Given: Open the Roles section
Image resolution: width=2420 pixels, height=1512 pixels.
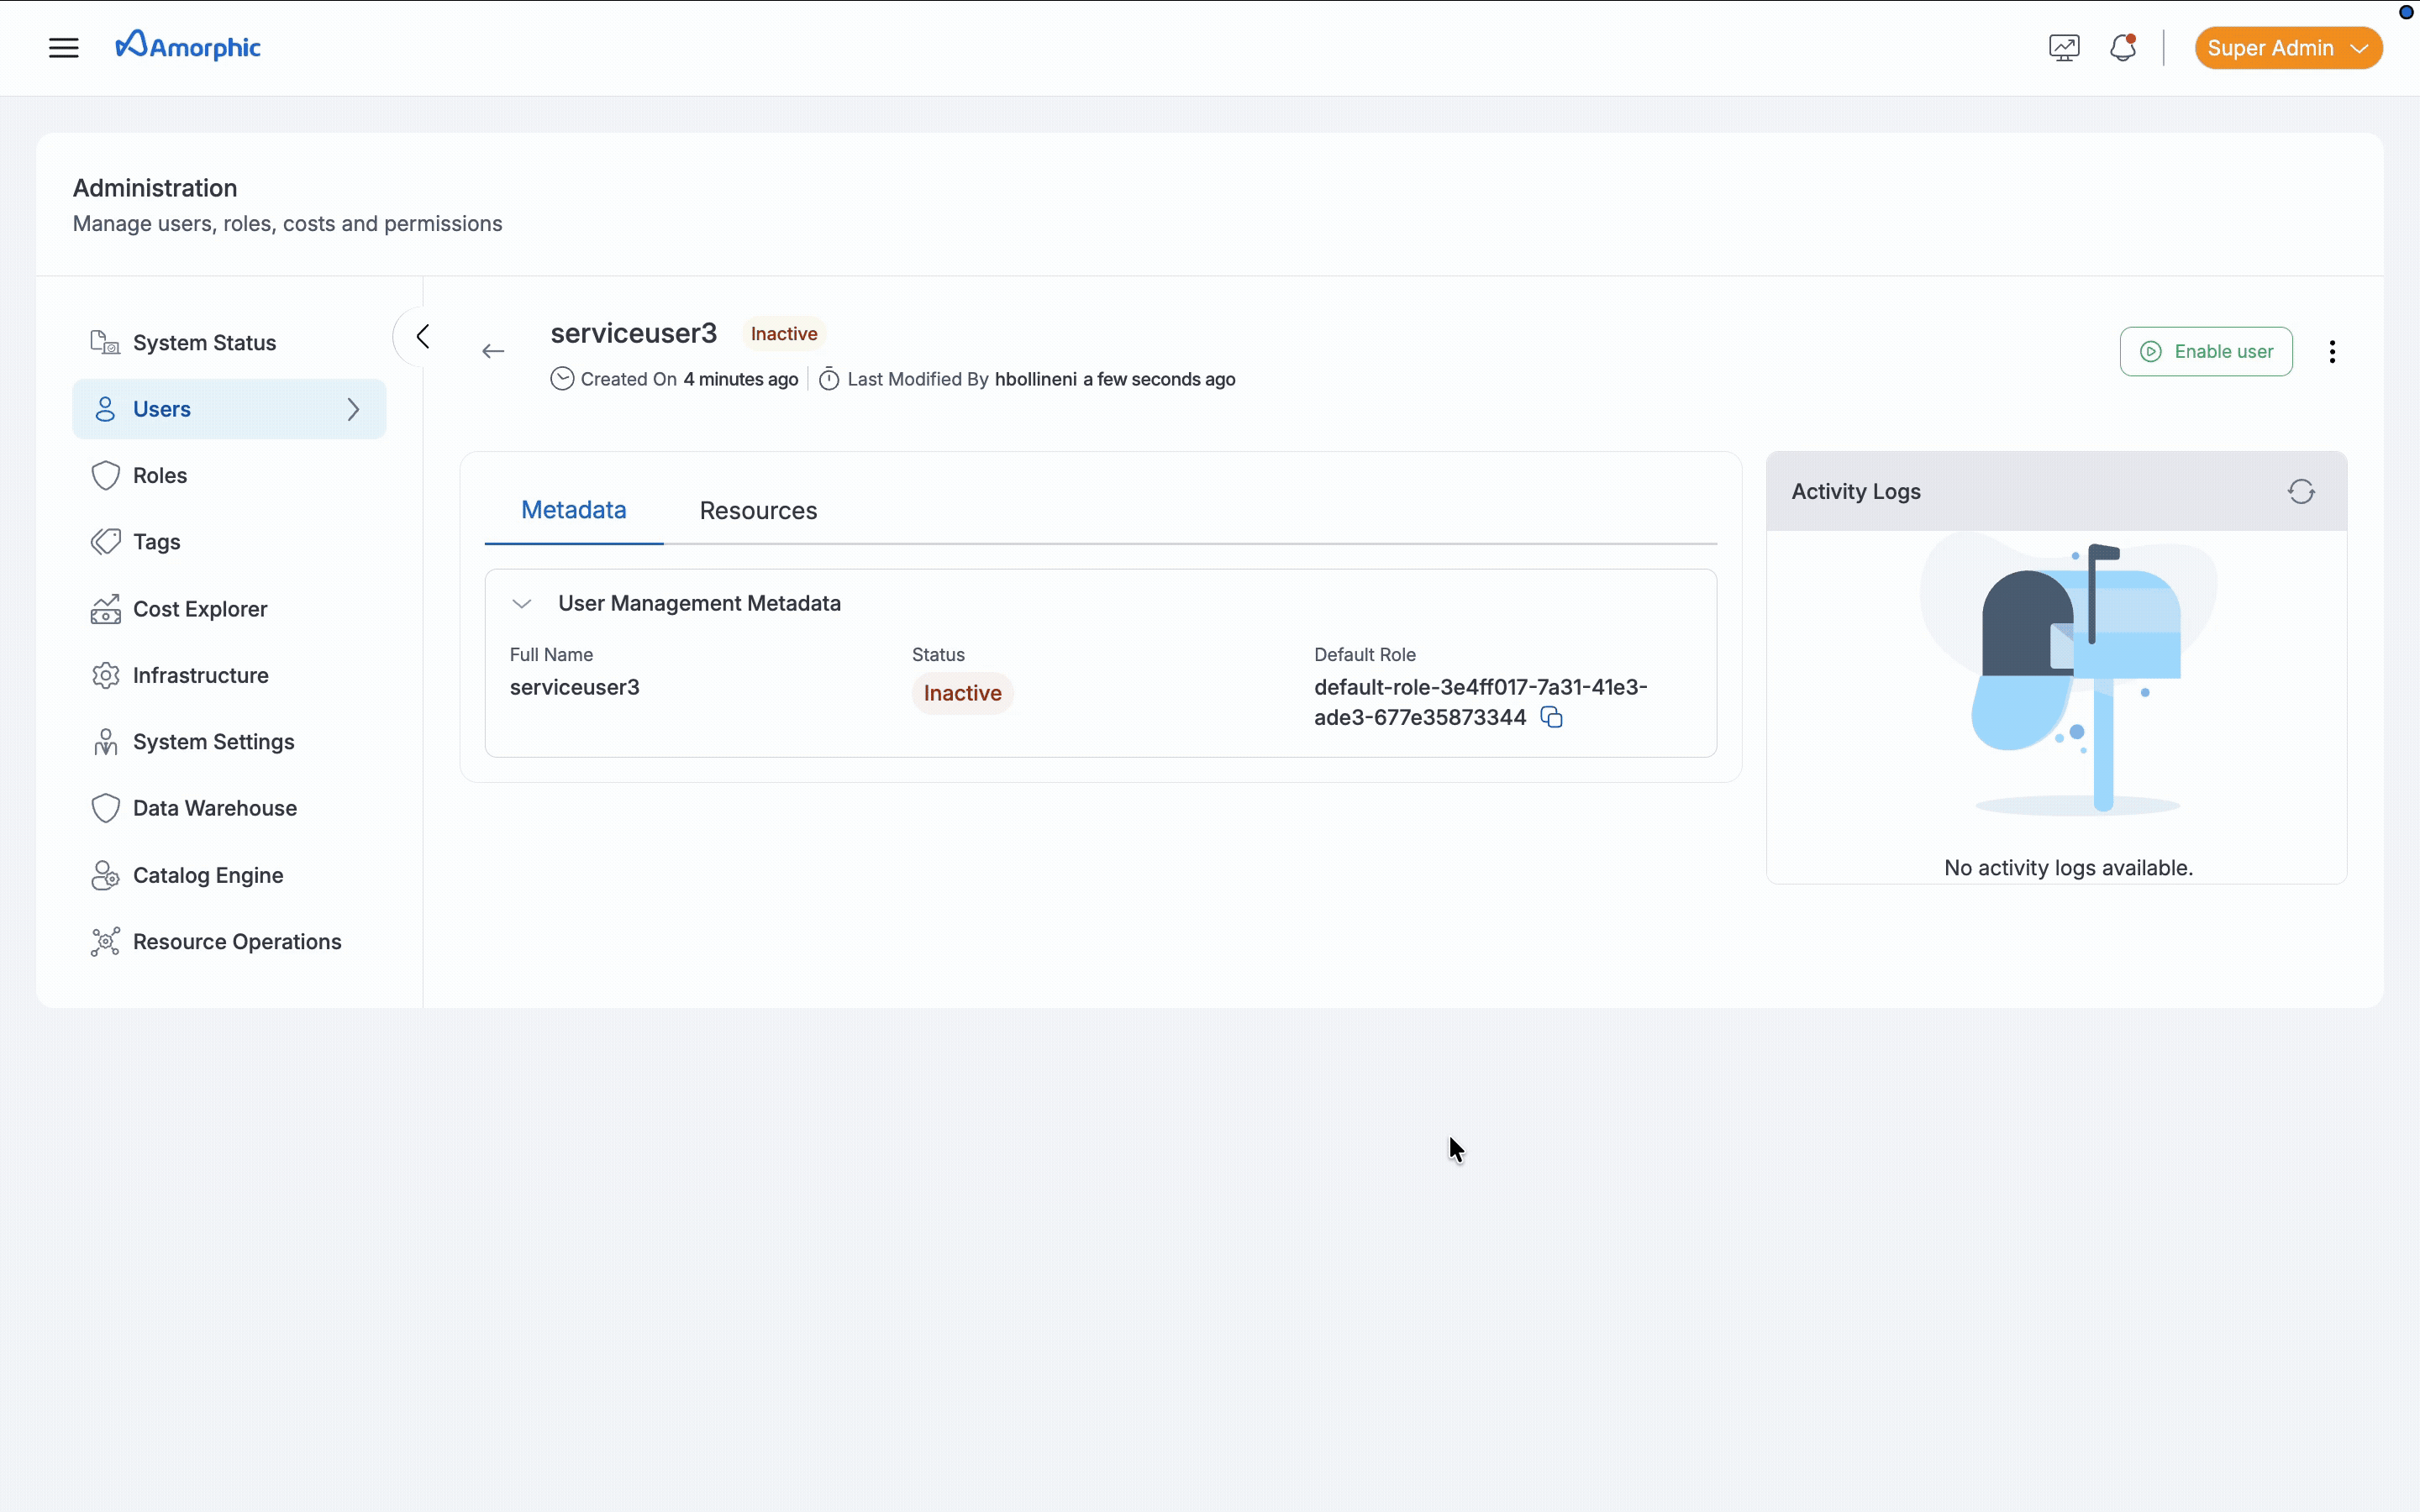Looking at the screenshot, I should click(160, 476).
